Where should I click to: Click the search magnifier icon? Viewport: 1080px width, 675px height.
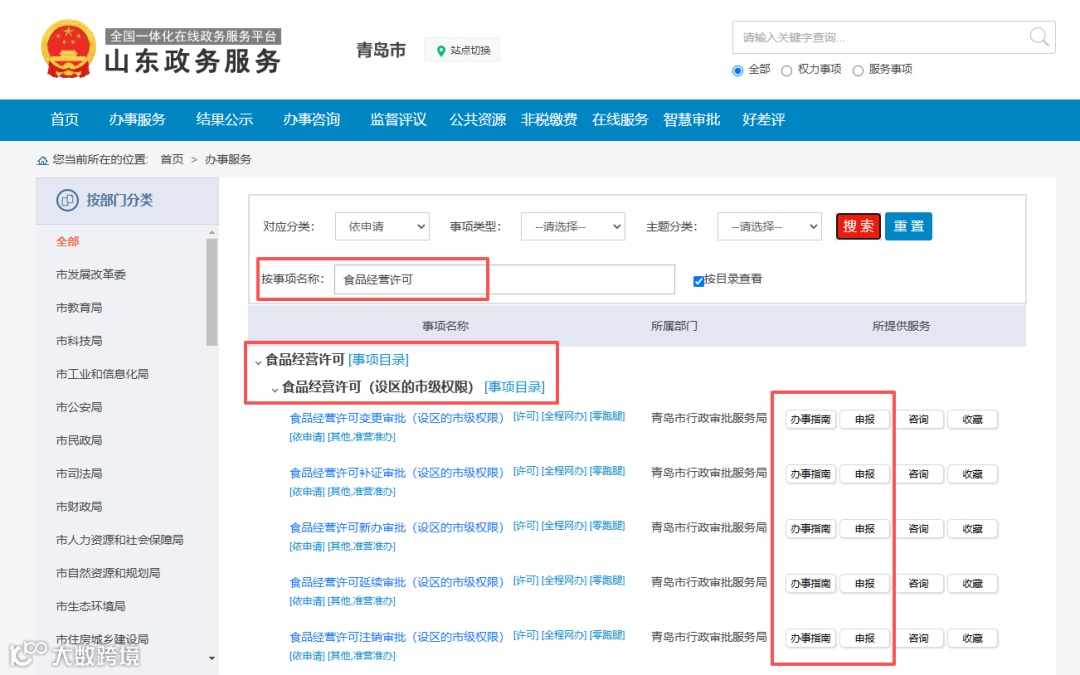point(1039,37)
